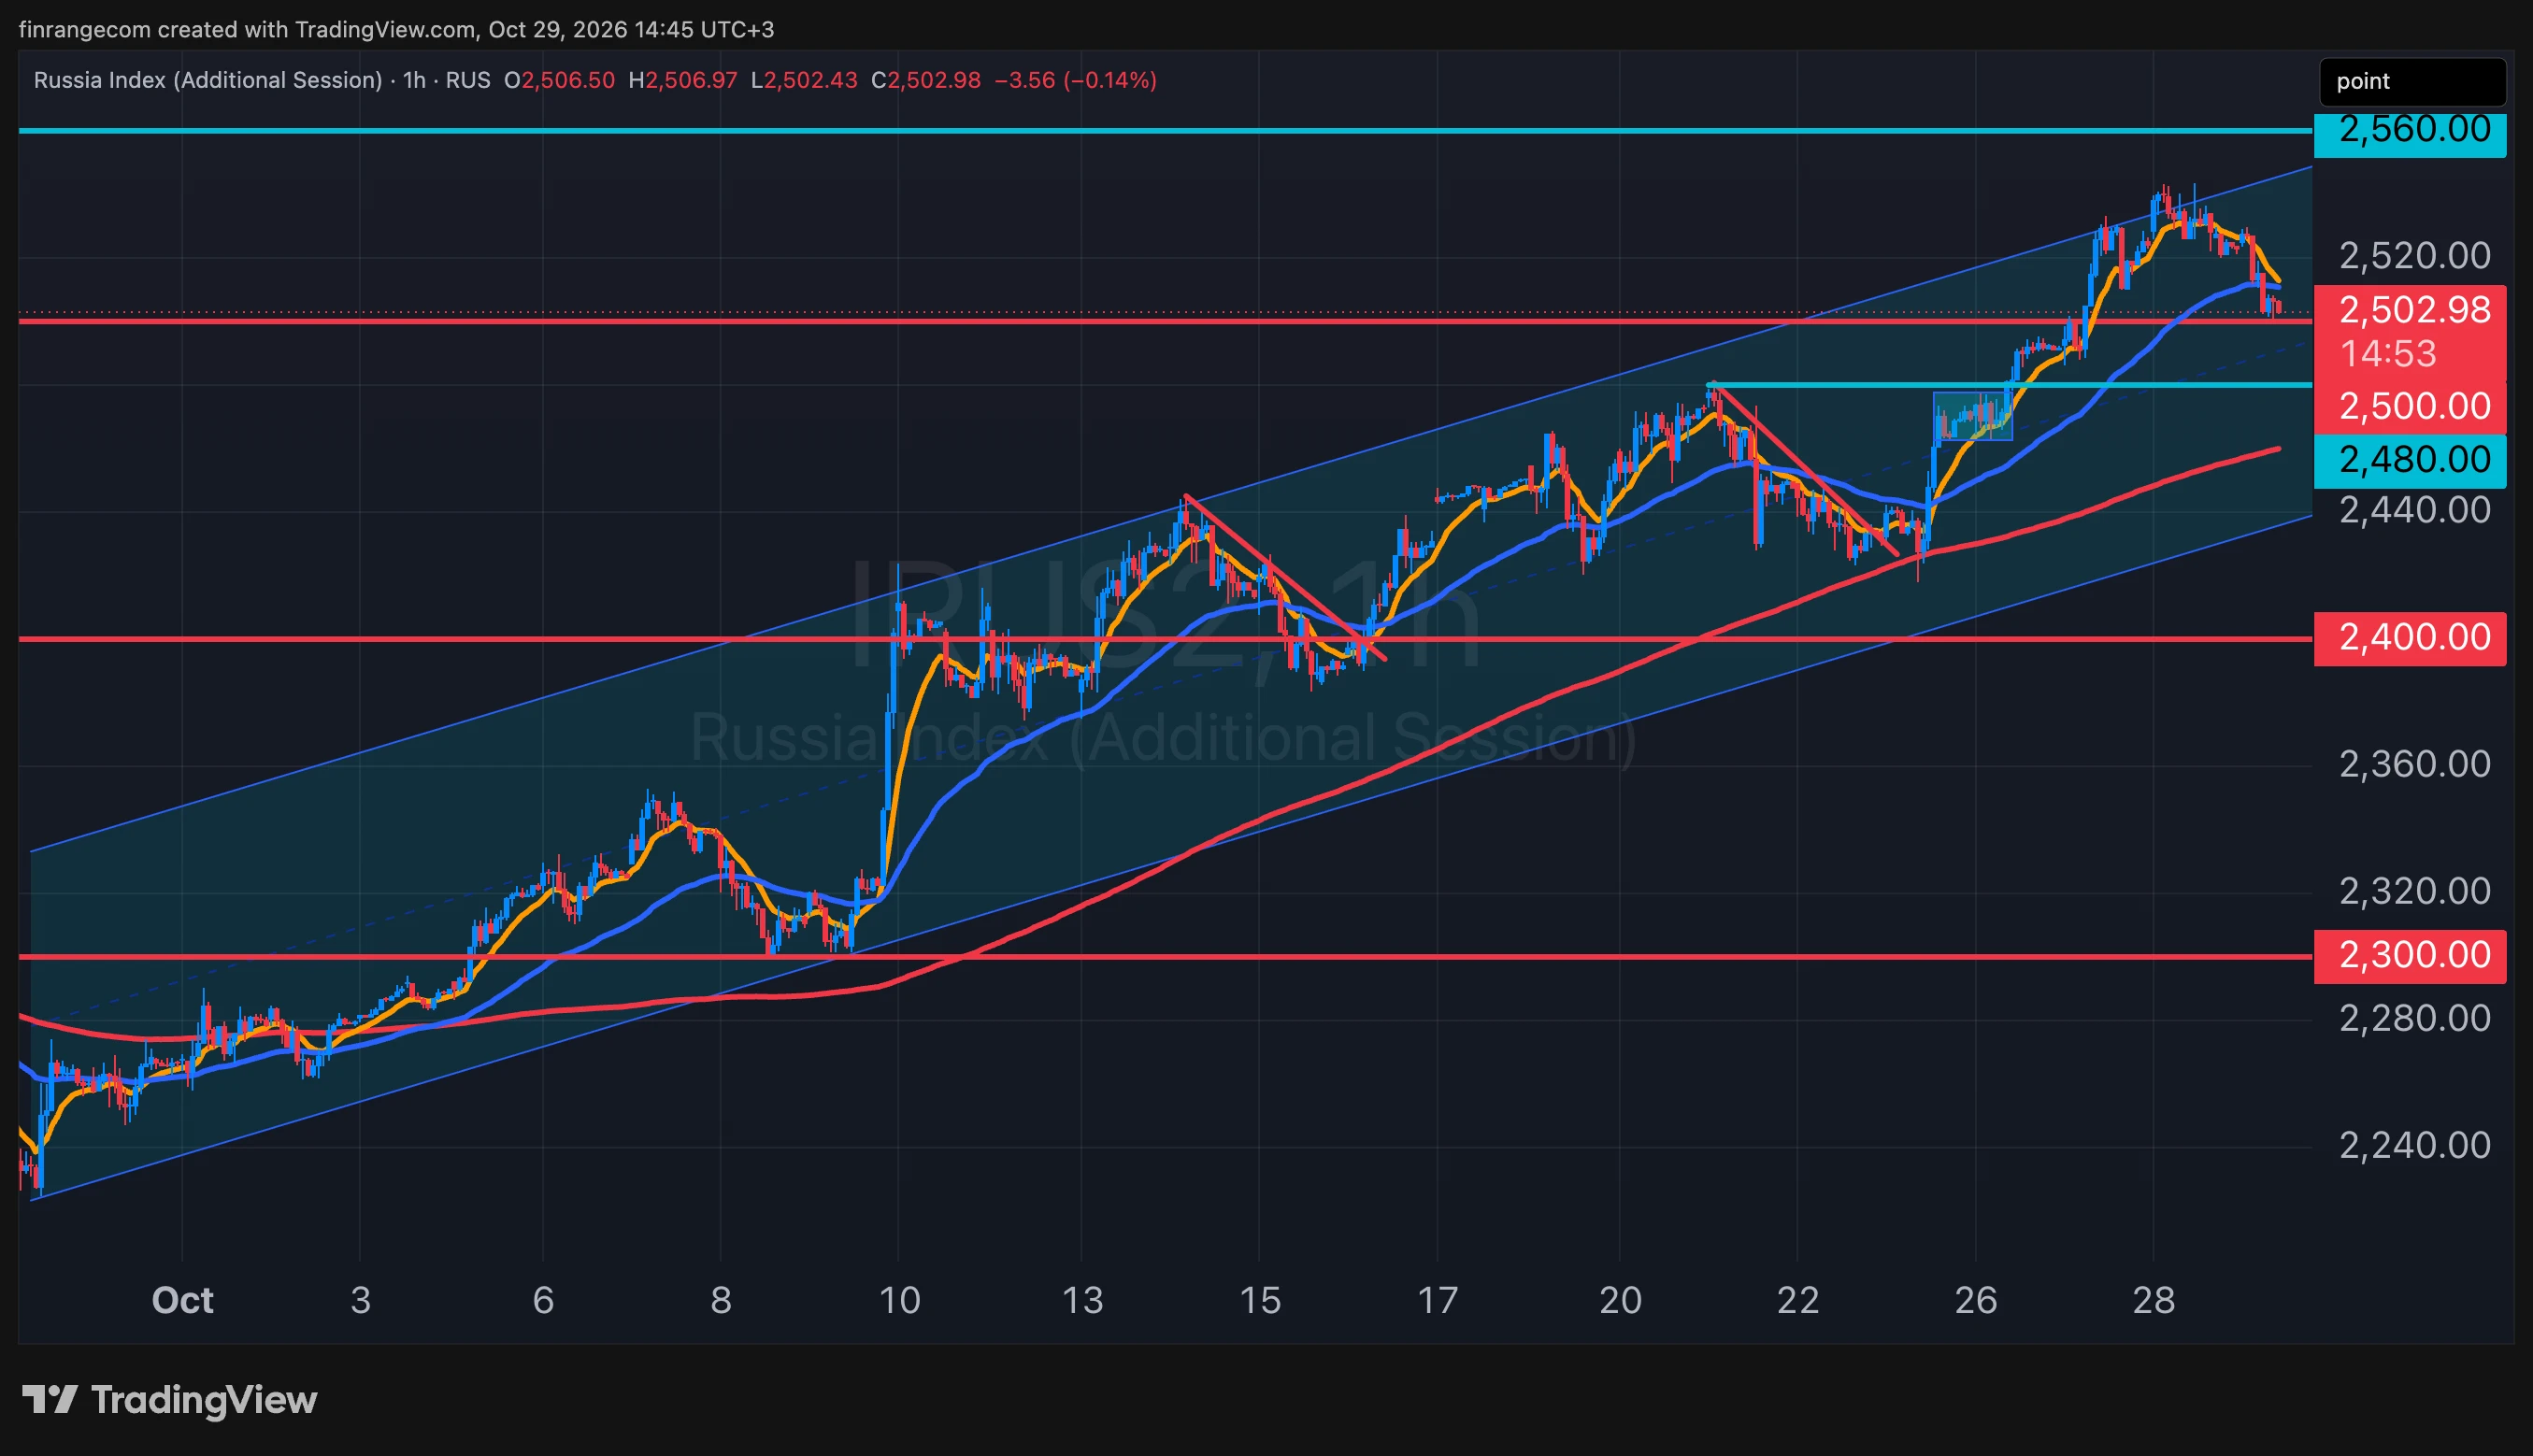The image size is (2533, 1456).
Task: Click the TradingView logo icon
Action: coord(49,1399)
